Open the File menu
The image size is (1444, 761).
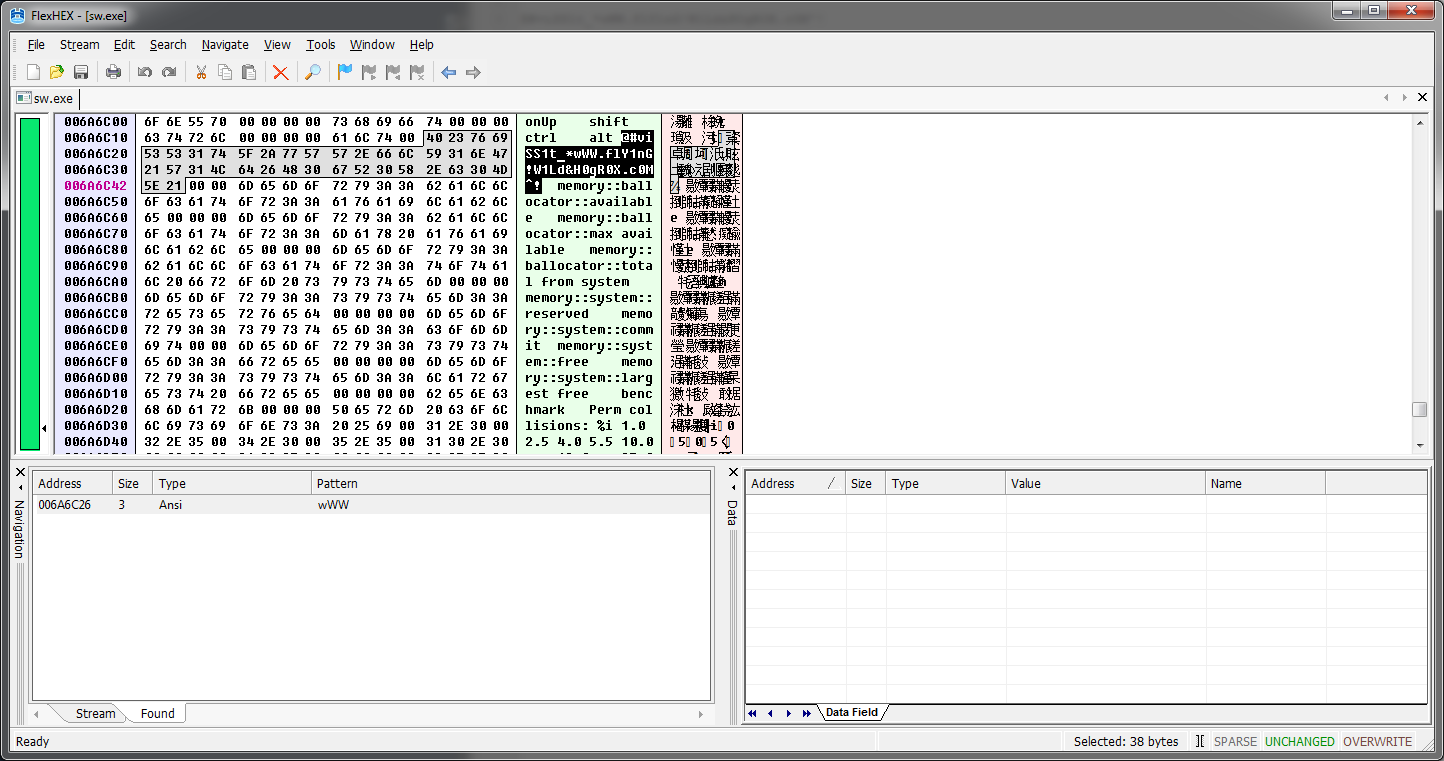36,44
